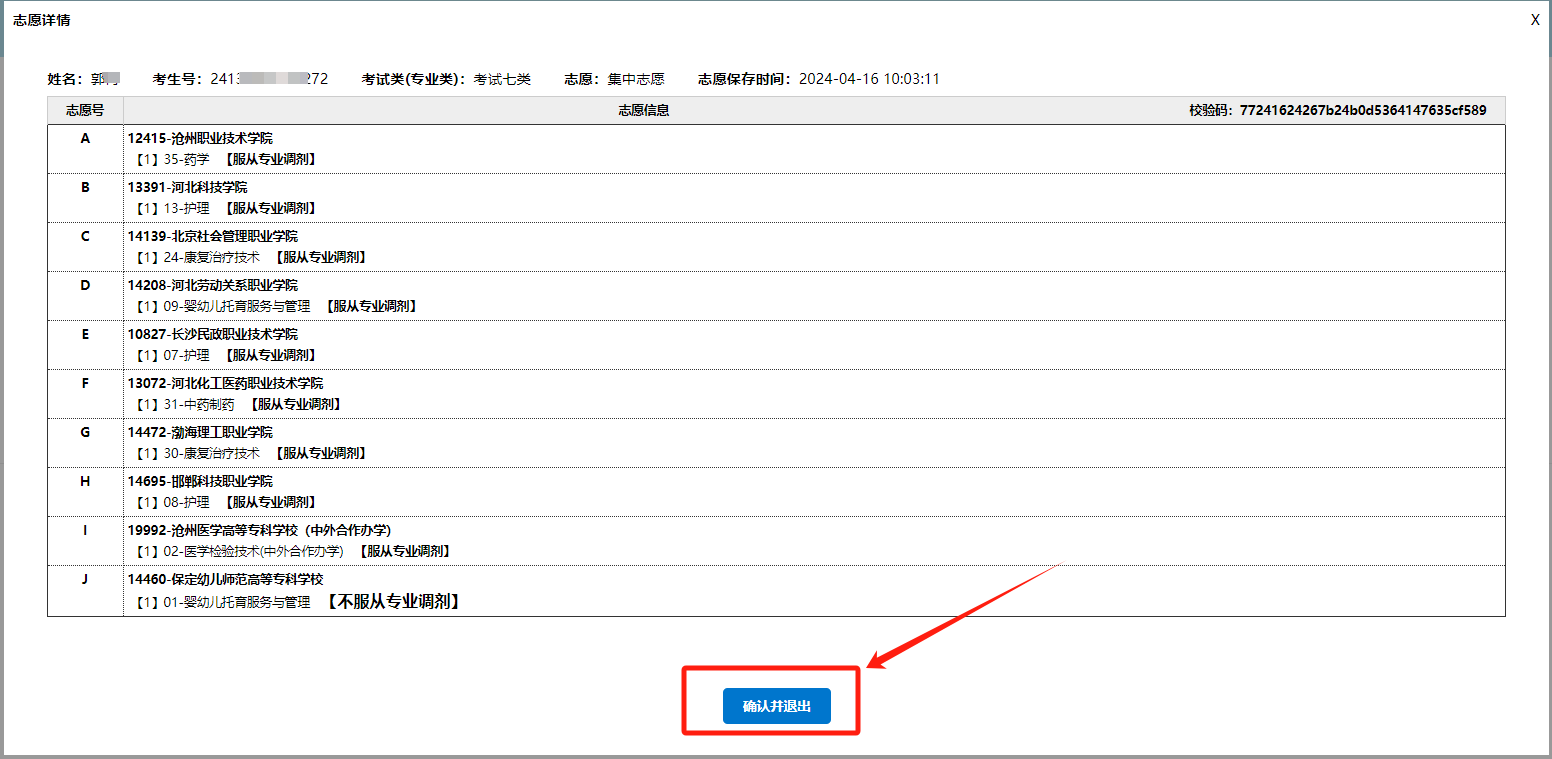1552x759 pixels.
Task: Select 10827-长沙民政职业技术学院 row
Action: click(x=212, y=334)
